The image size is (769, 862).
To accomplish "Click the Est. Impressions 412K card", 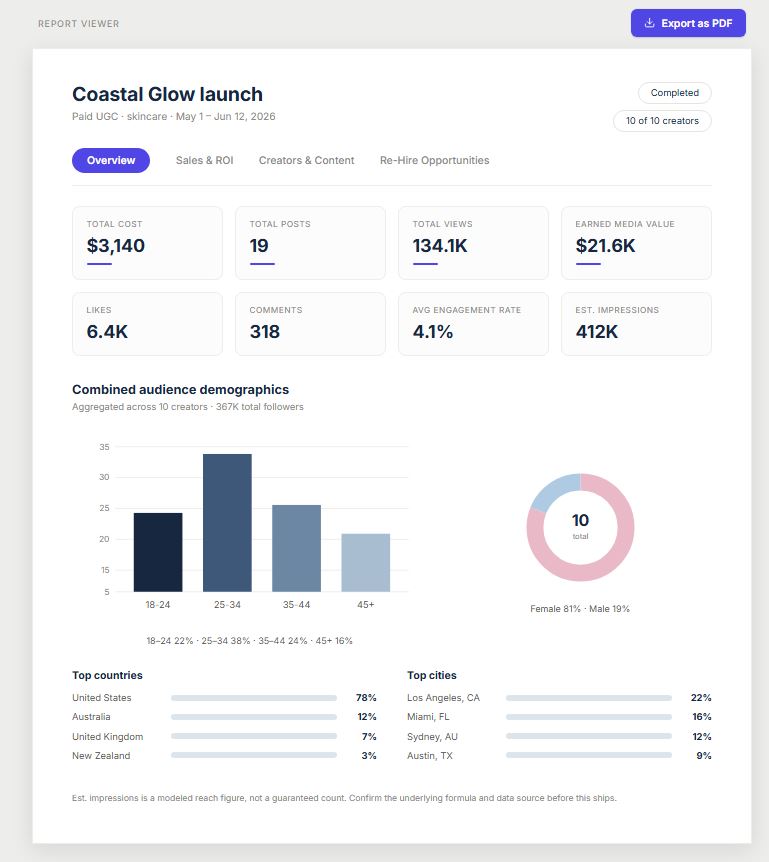I will tap(636, 324).
